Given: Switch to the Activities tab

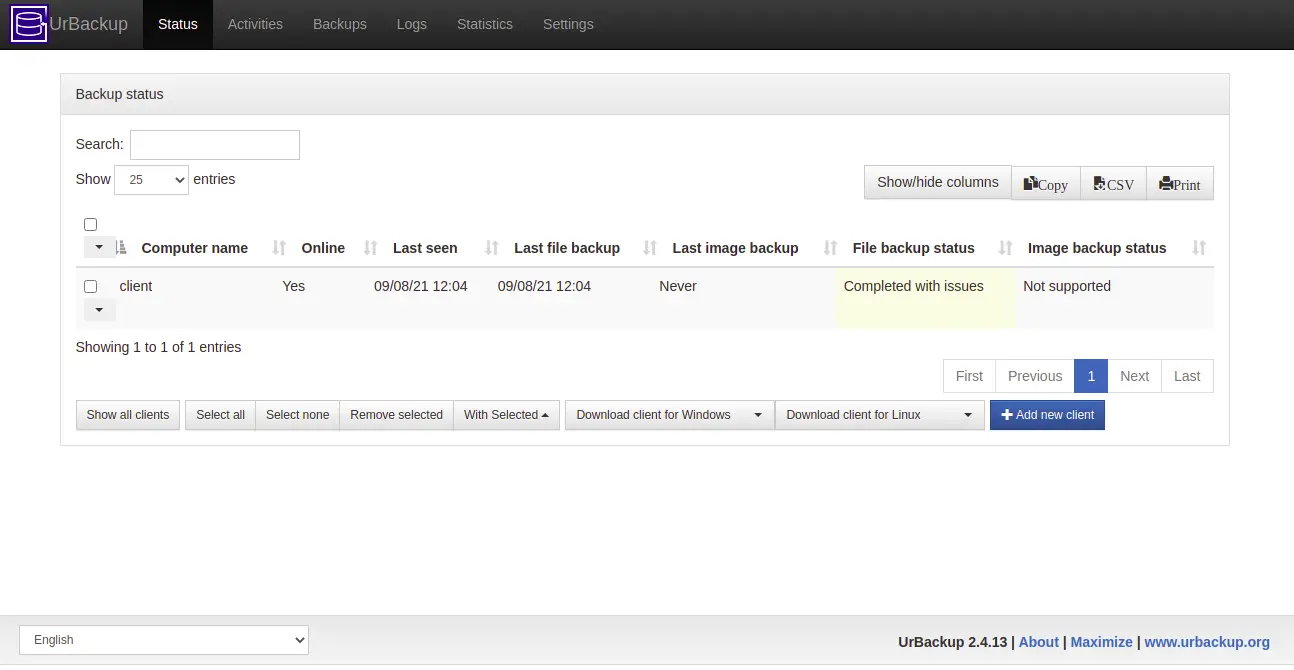Looking at the screenshot, I should click(x=255, y=24).
